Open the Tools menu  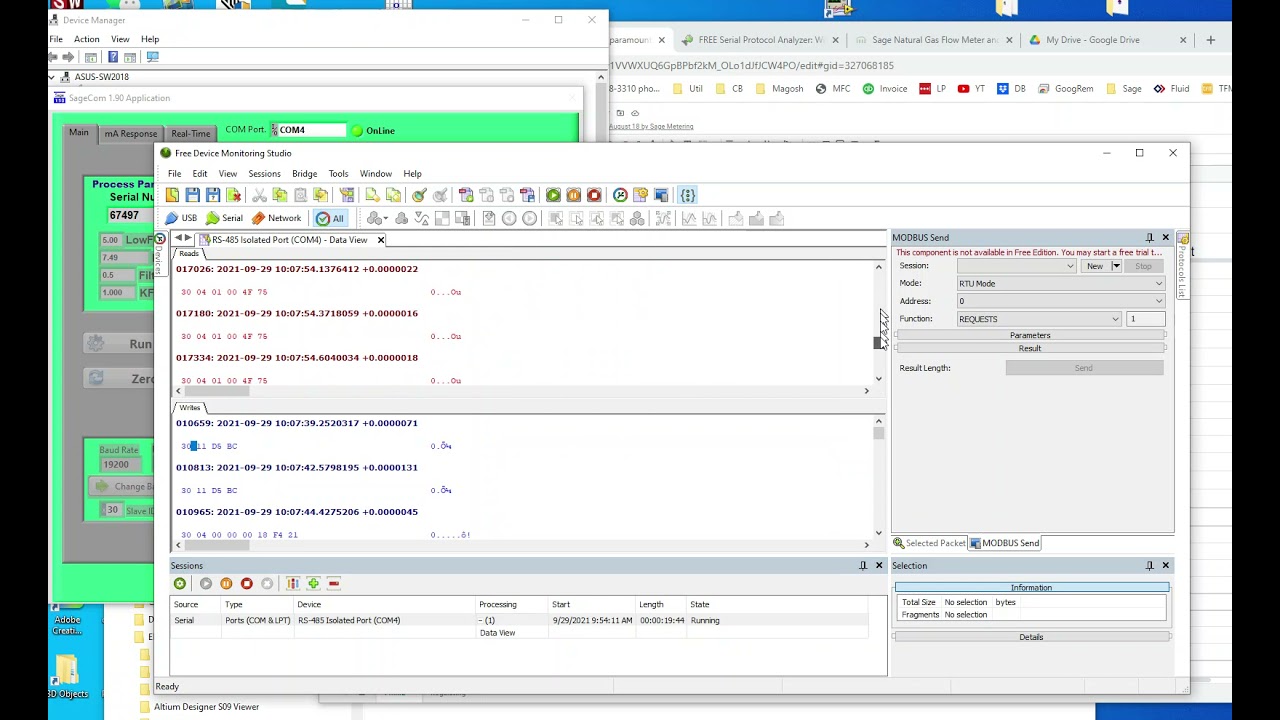[338, 174]
